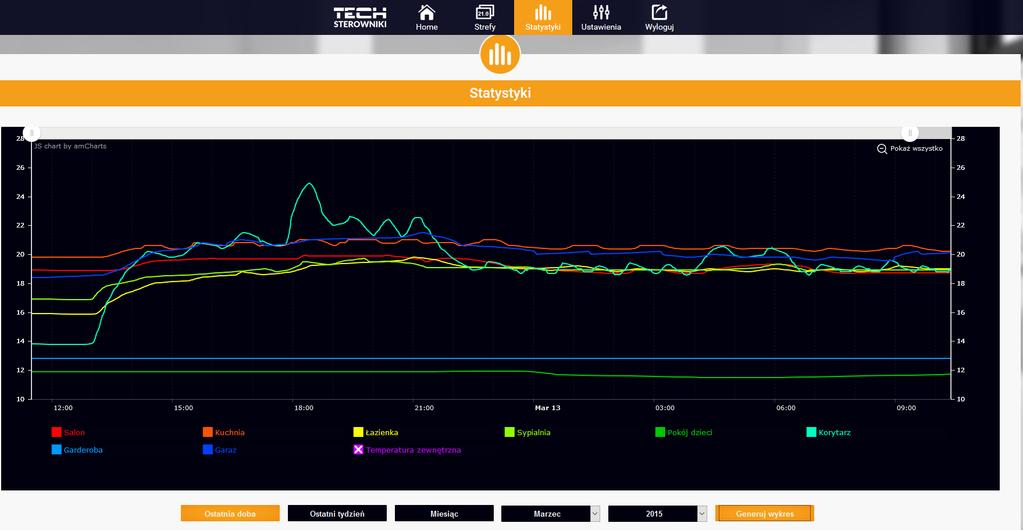This screenshot has width=1023, height=530.
Task: Open the 2015 year dropdown
Action: [657, 514]
